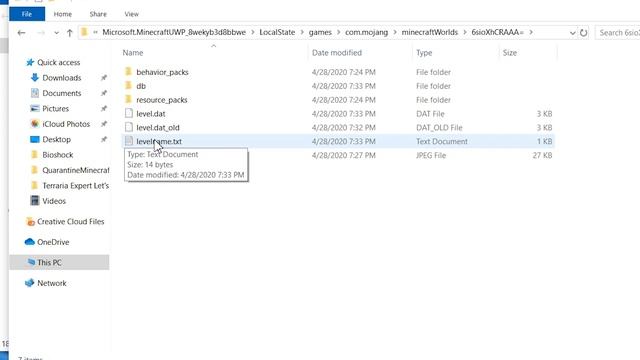640x360 pixels.
Task: Open Desktop in Quick access
Action: point(56,140)
